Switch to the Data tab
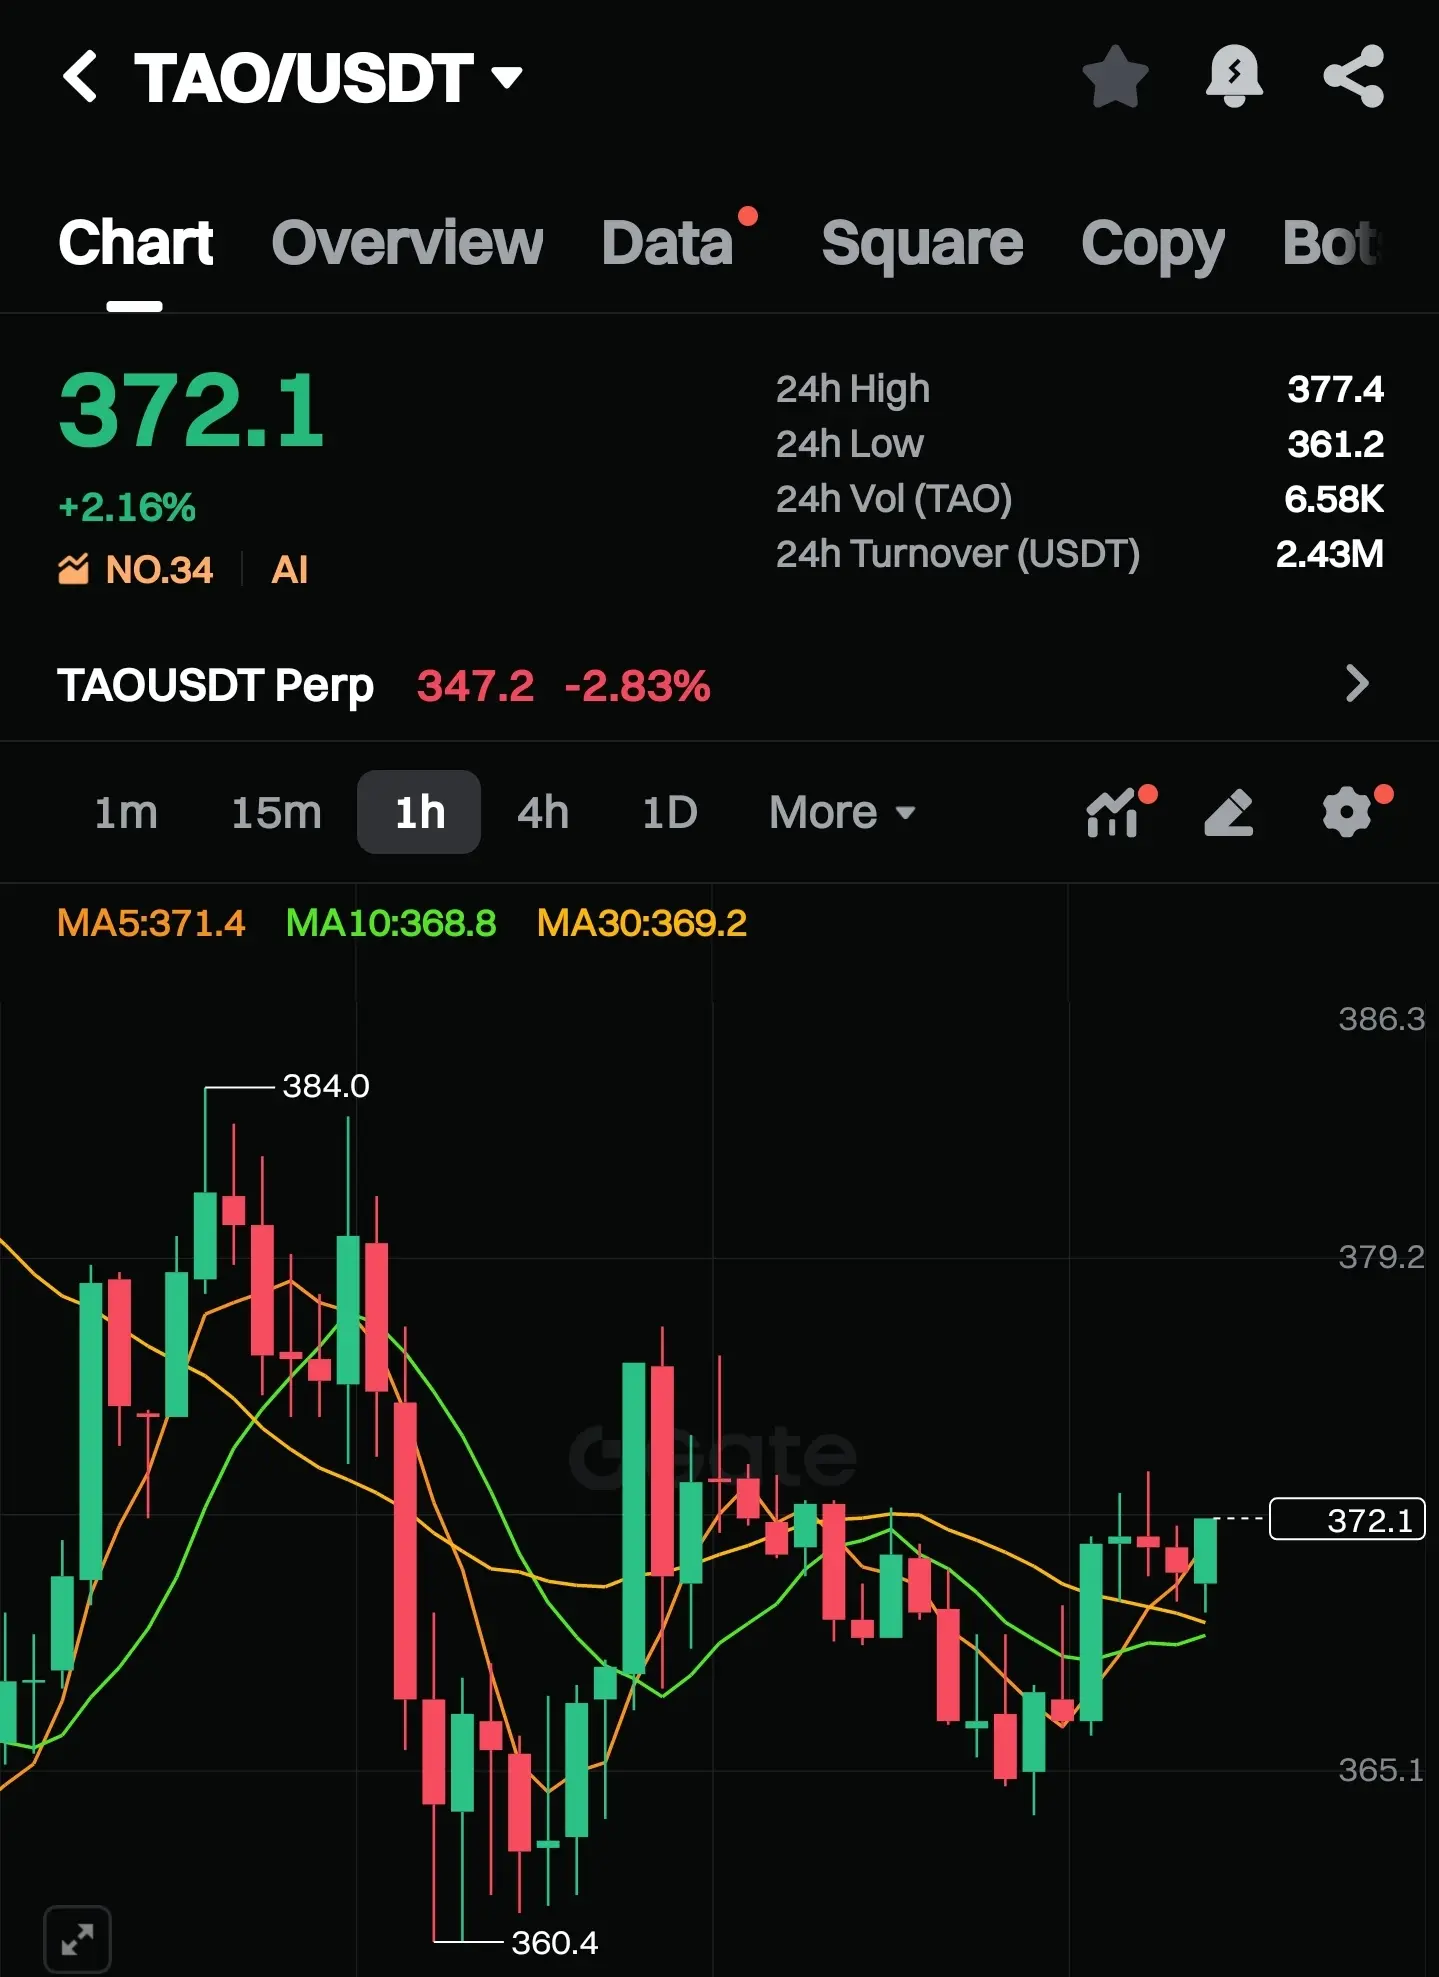1439x1977 pixels. click(668, 243)
